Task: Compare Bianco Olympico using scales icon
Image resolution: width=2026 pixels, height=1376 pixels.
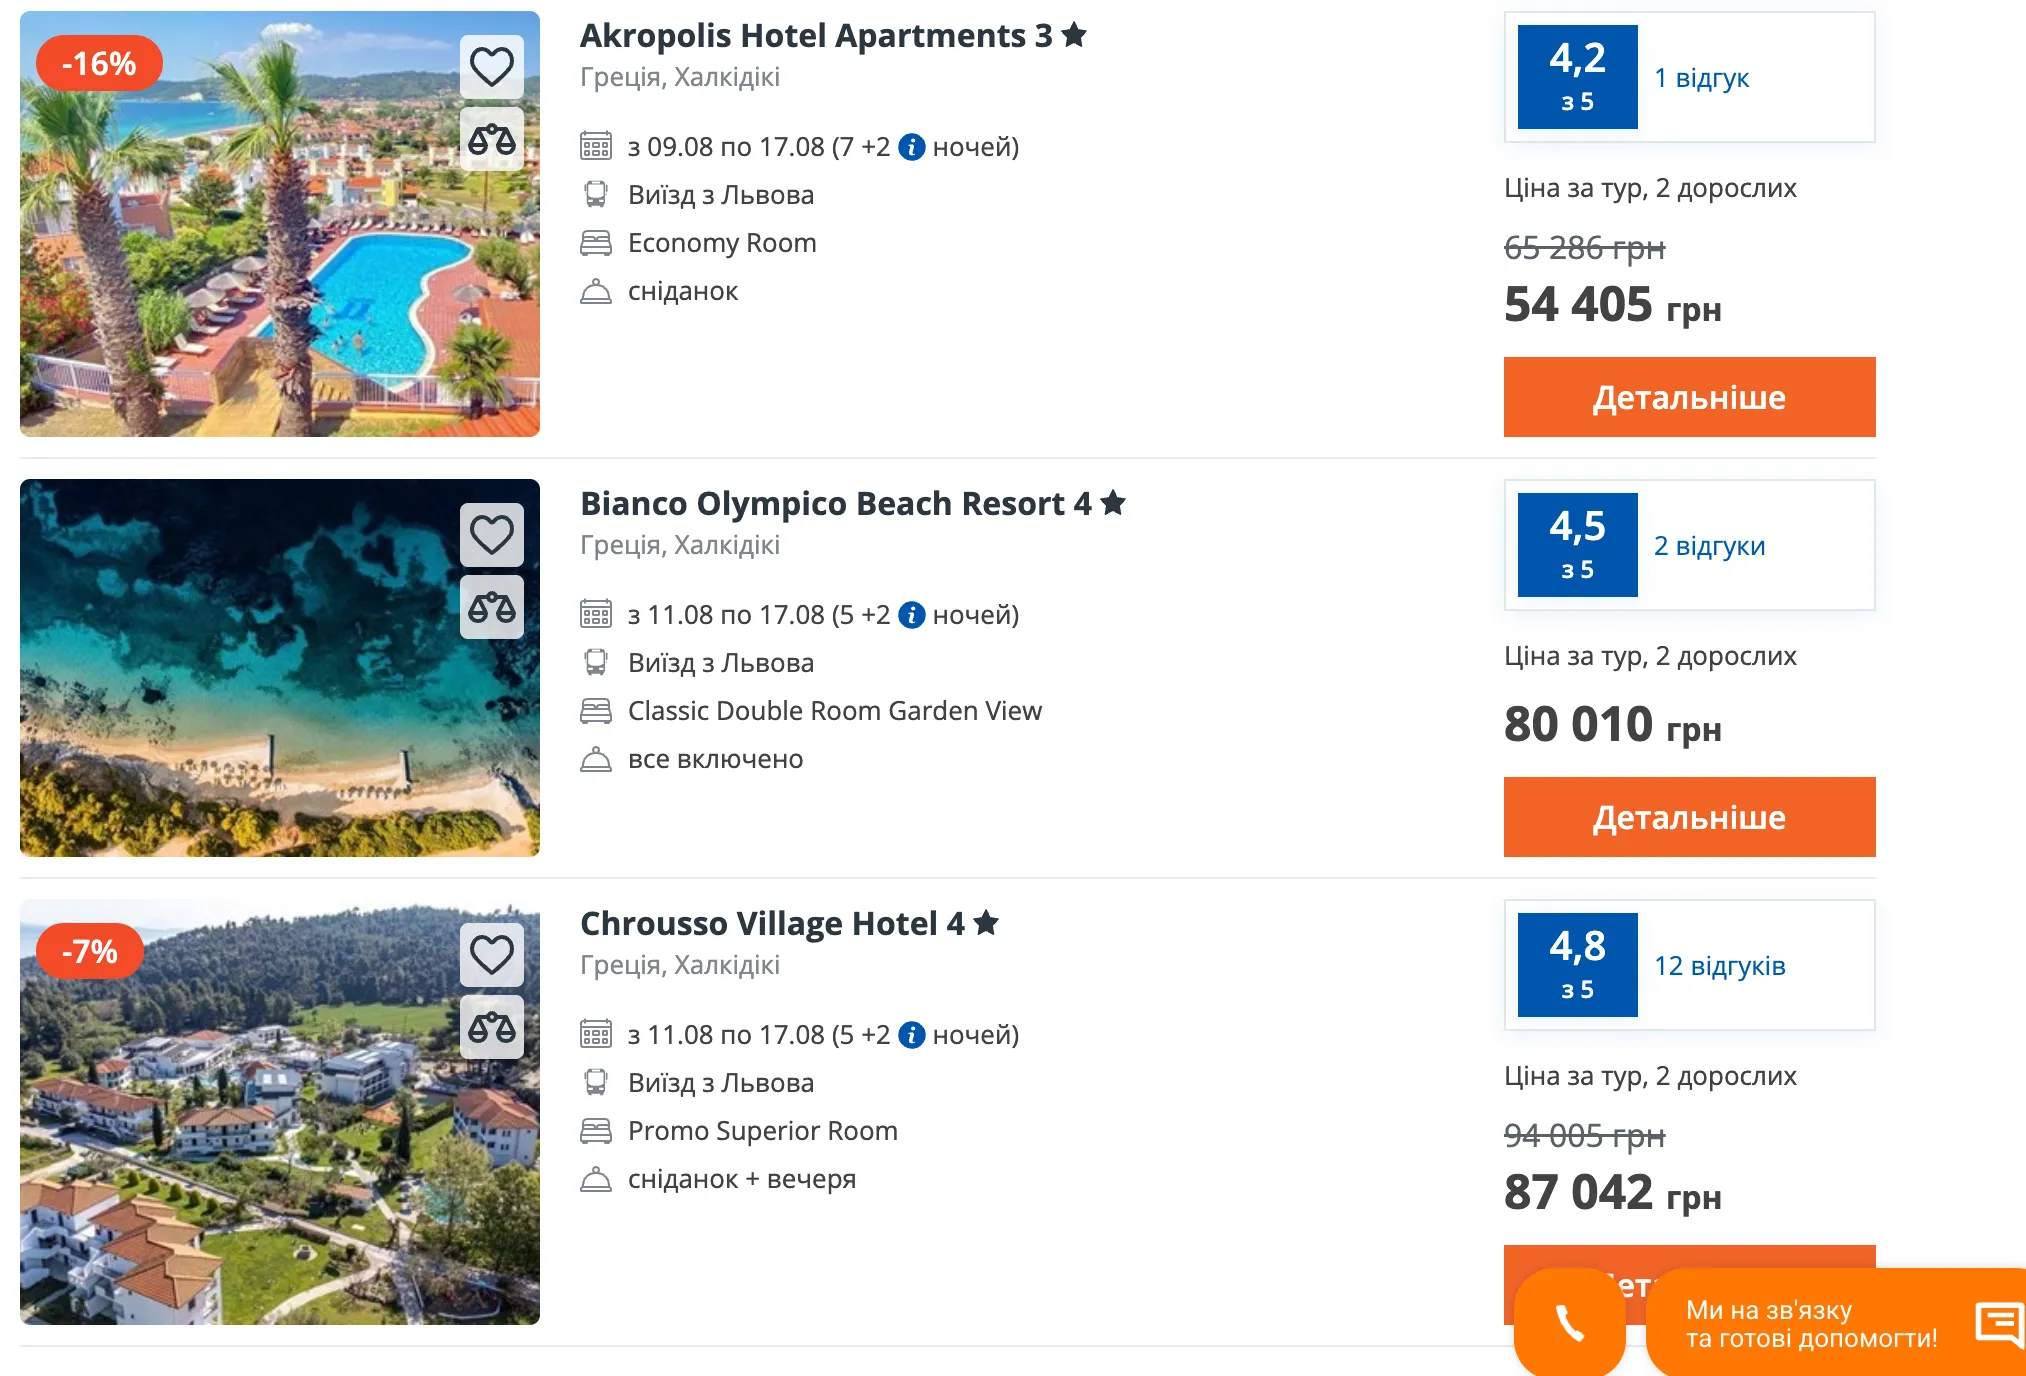Action: 491,607
